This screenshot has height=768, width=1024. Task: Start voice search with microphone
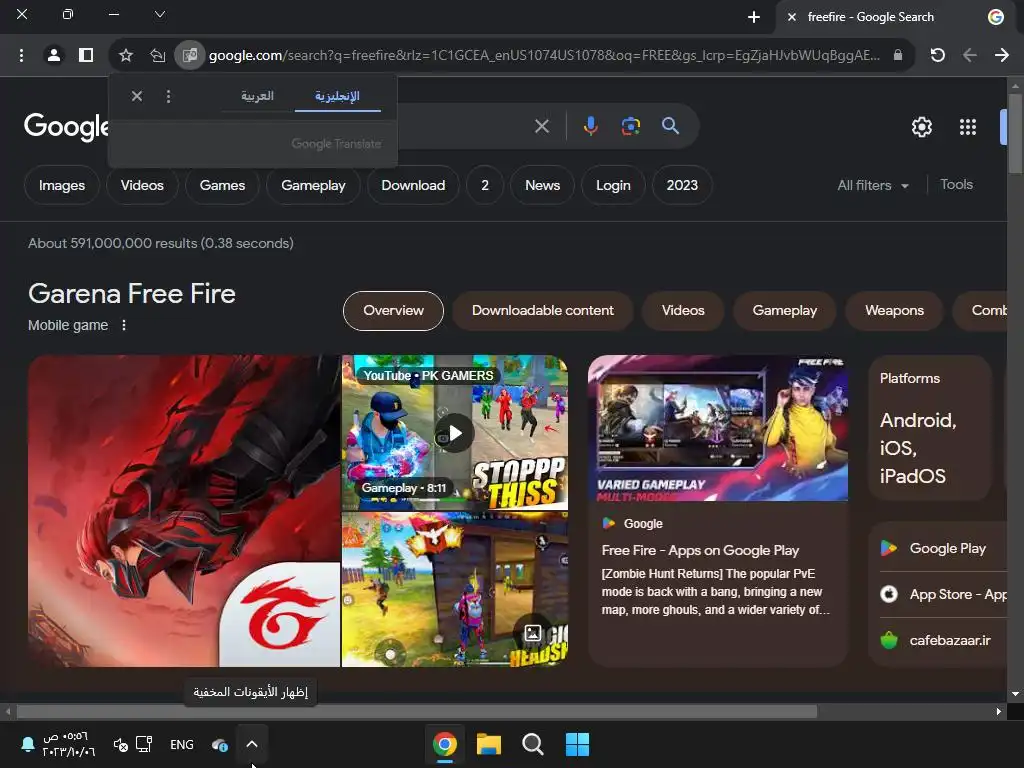coord(590,126)
